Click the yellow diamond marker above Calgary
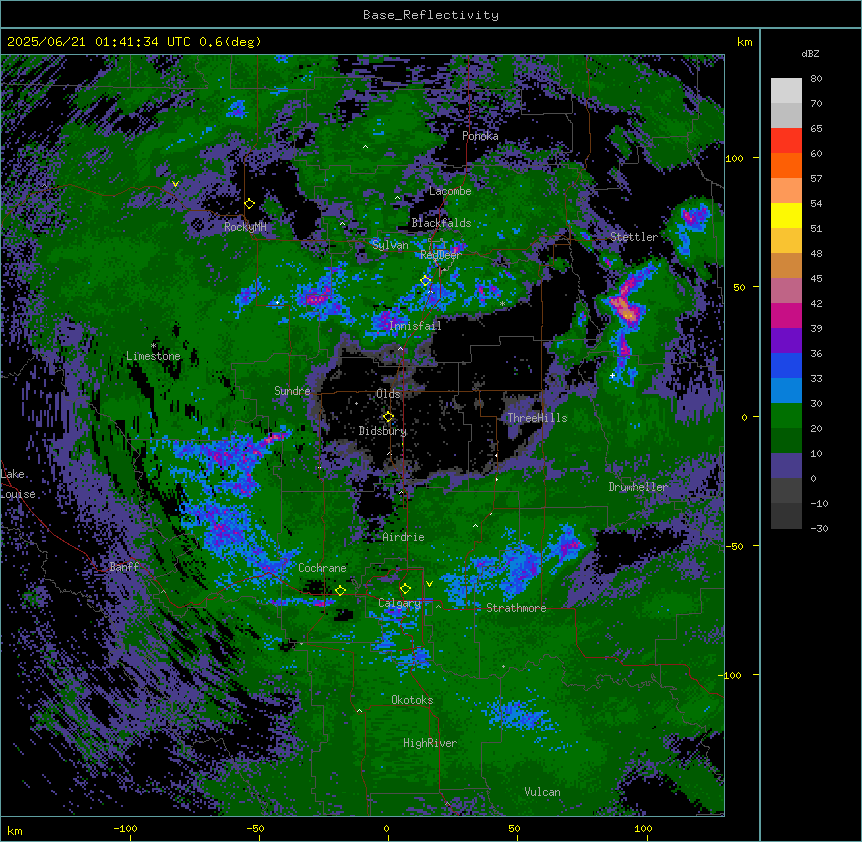Screen dimensions: 862x842 tap(405, 589)
